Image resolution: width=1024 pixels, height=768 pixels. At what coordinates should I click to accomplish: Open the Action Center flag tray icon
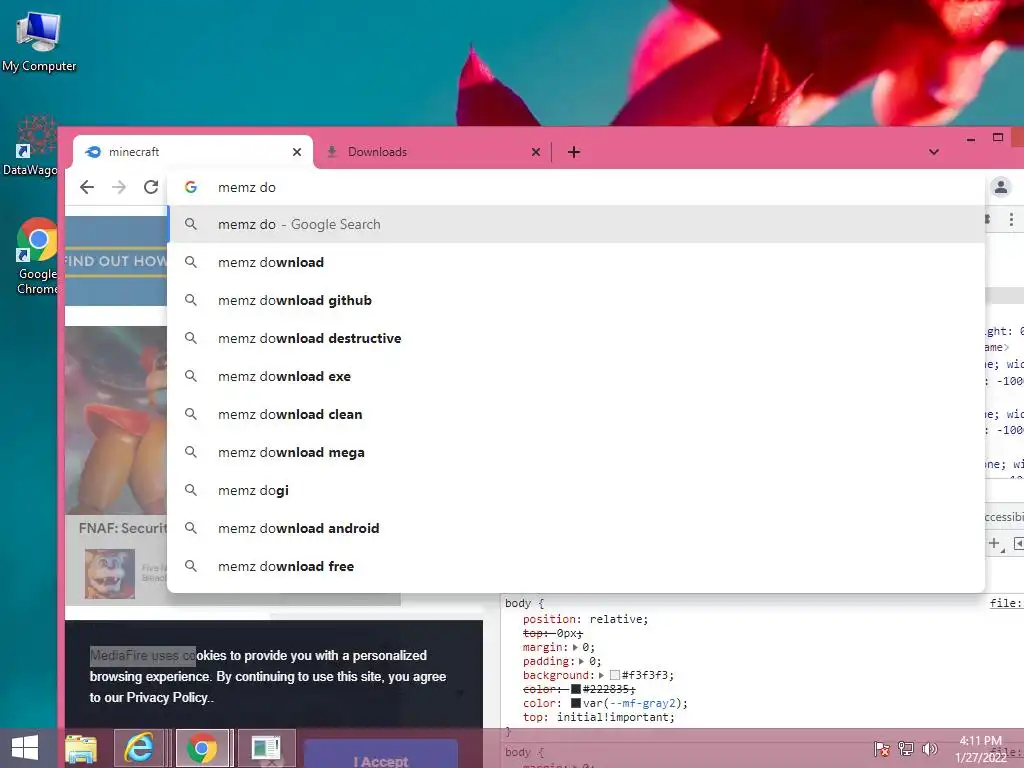pos(881,749)
